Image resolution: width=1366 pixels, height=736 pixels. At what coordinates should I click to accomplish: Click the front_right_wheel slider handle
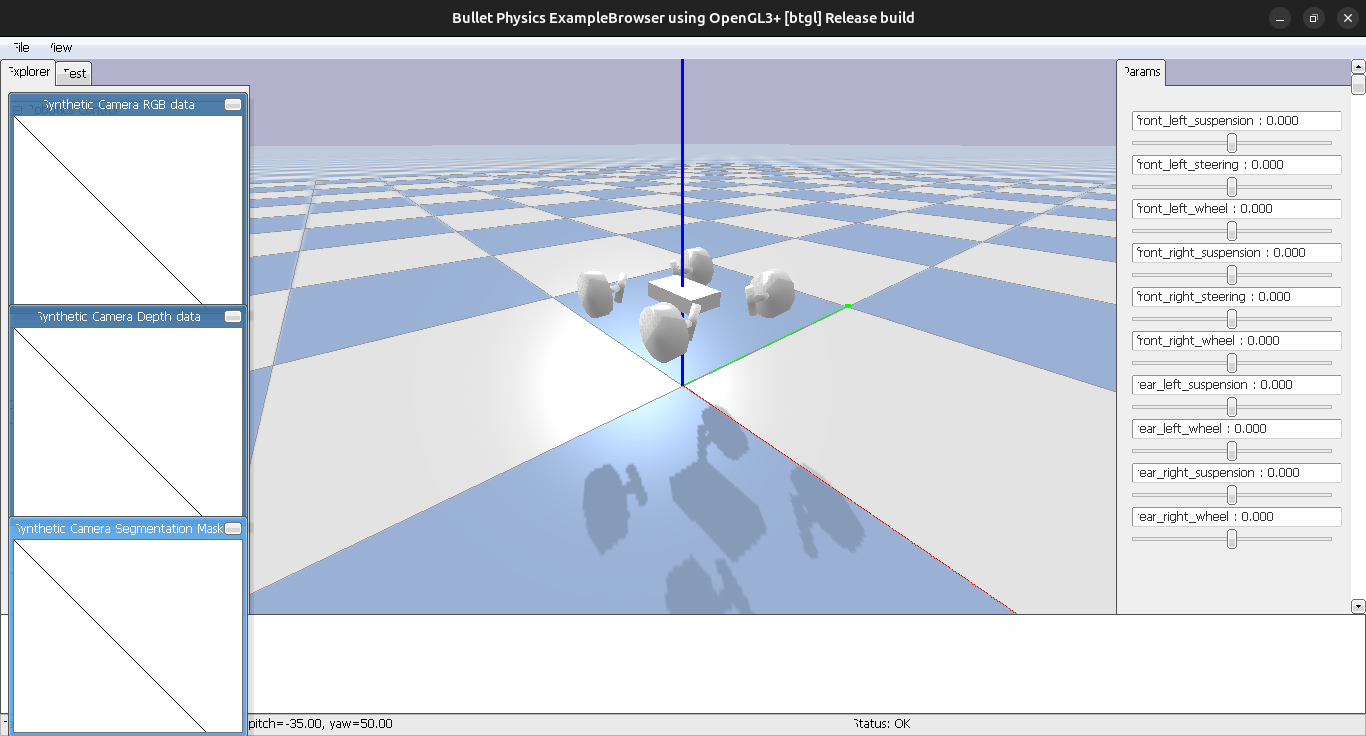(x=1232, y=363)
